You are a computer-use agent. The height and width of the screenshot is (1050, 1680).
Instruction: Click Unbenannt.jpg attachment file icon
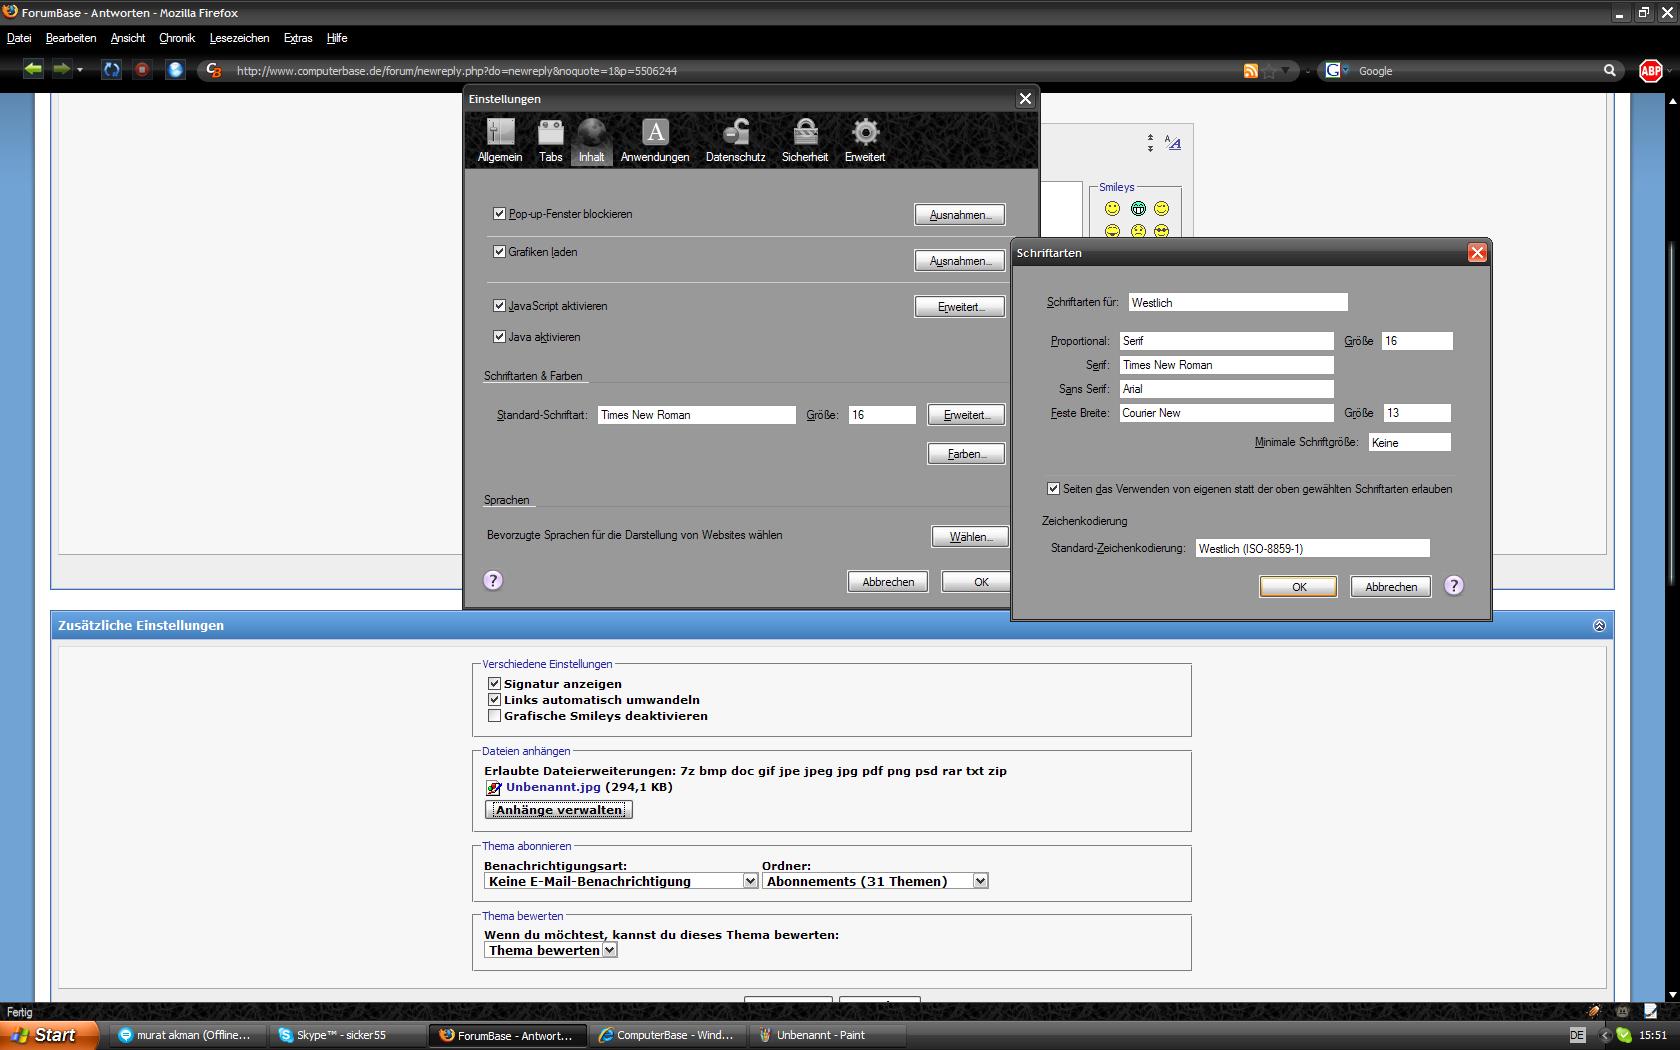coord(493,788)
